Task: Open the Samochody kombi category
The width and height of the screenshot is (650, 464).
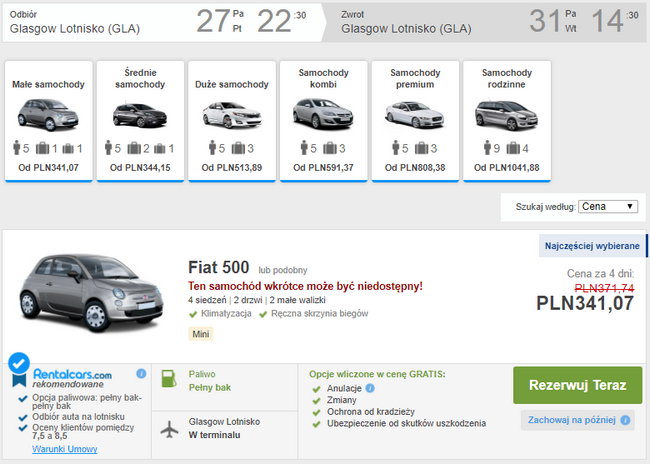Action: tap(323, 121)
